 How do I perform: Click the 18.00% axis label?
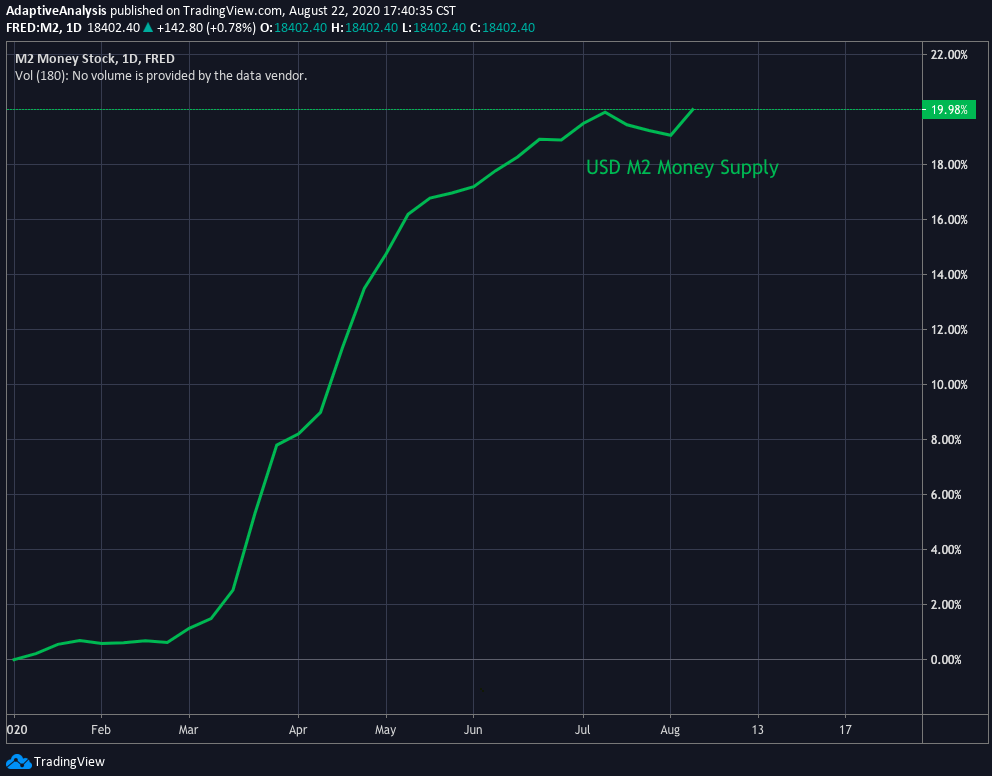tap(949, 165)
